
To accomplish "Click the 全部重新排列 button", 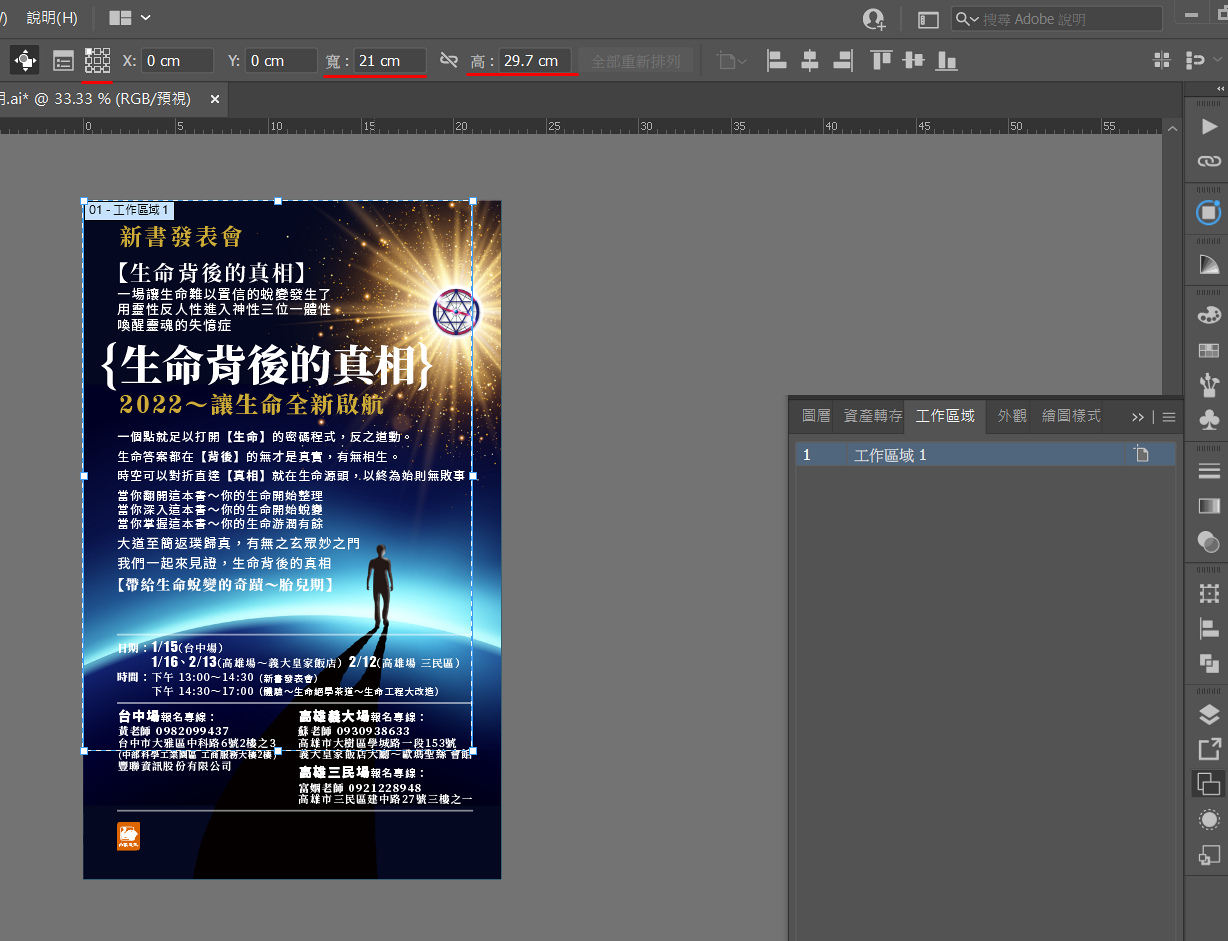I will point(636,60).
